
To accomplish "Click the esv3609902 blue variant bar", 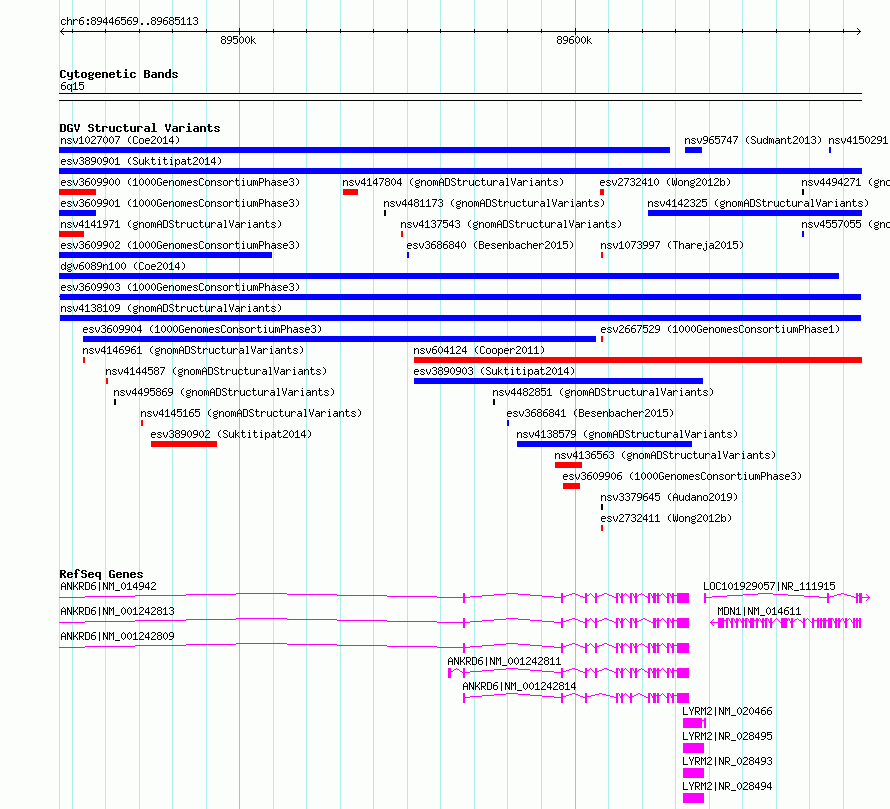I will (x=165, y=255).
